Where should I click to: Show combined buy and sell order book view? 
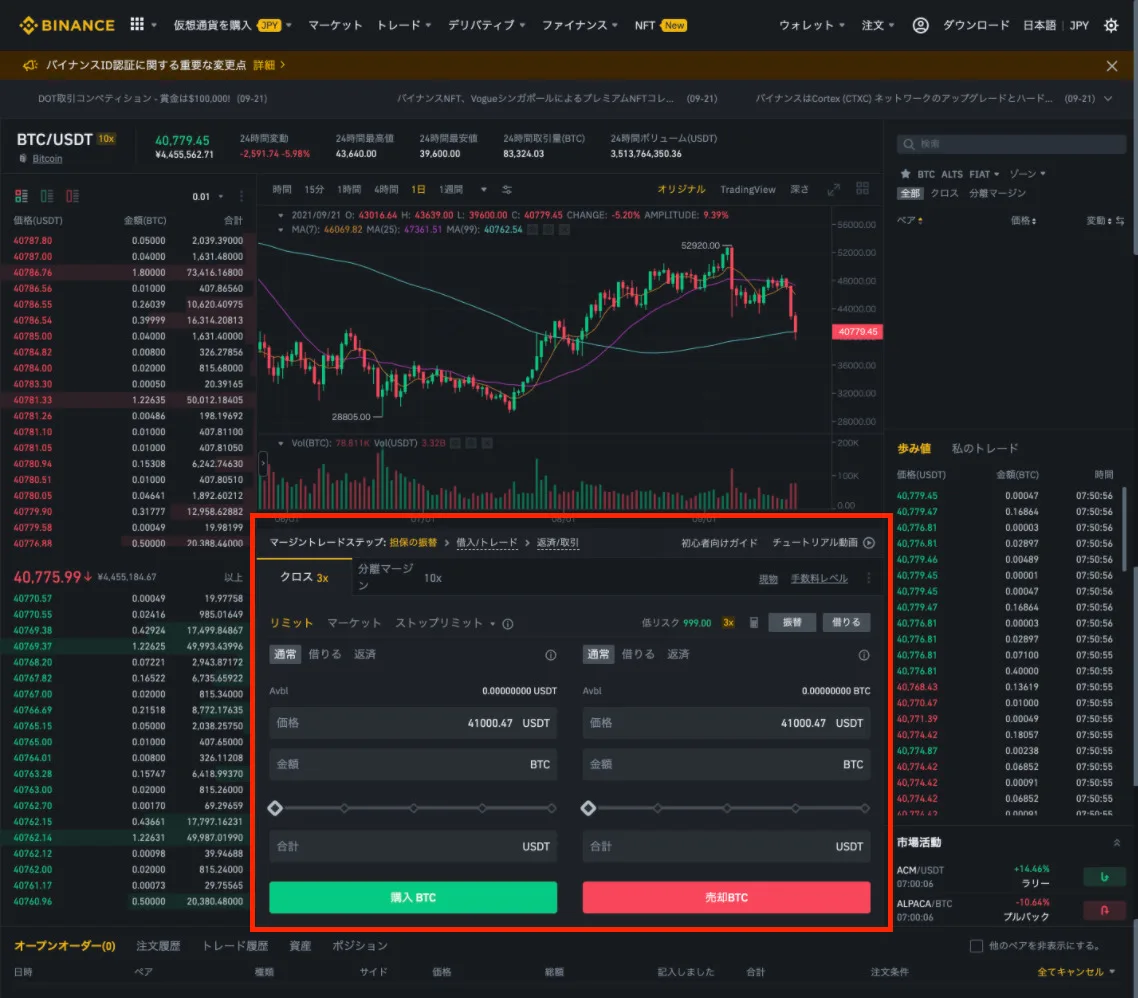pos(21,196)
